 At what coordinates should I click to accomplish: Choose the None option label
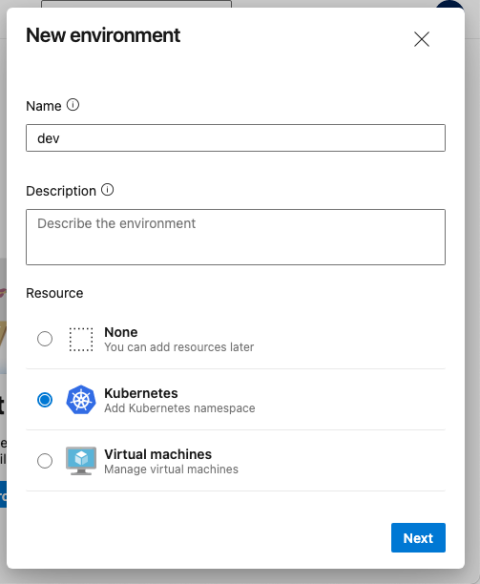click(121, 332)
